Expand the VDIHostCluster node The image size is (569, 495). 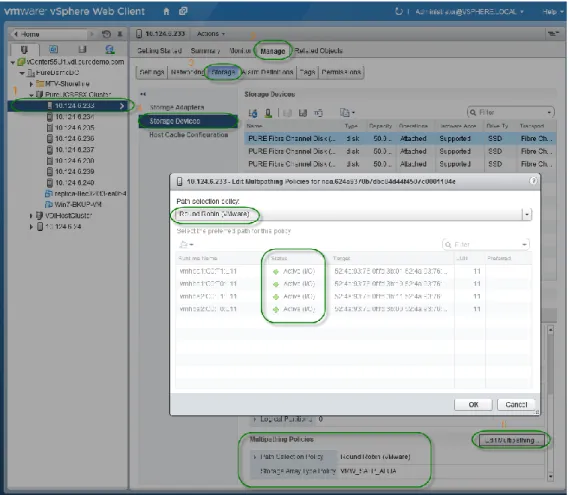tap(31, 216)
